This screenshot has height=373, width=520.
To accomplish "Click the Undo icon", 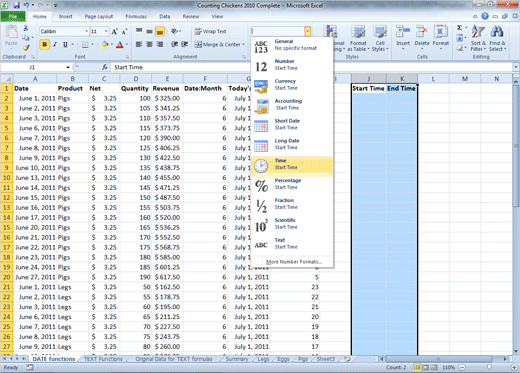I will click(x=26, y=5).
